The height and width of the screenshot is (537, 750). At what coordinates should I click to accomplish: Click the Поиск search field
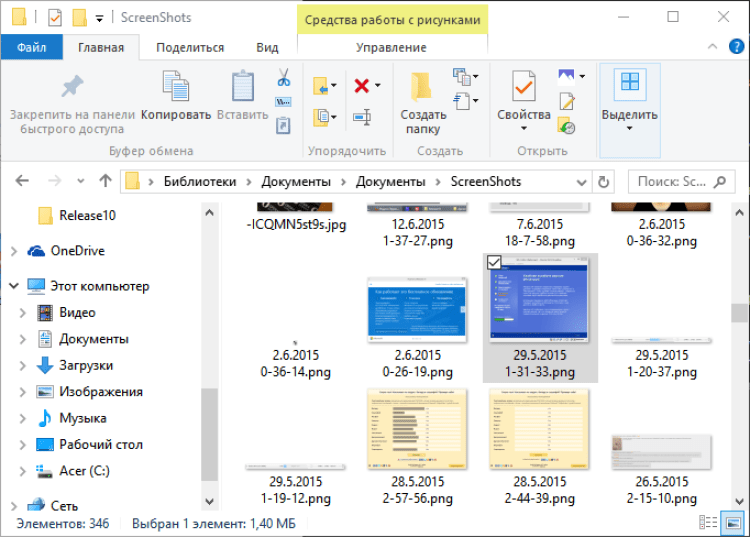pyautogui.click(x=682, y=182)
